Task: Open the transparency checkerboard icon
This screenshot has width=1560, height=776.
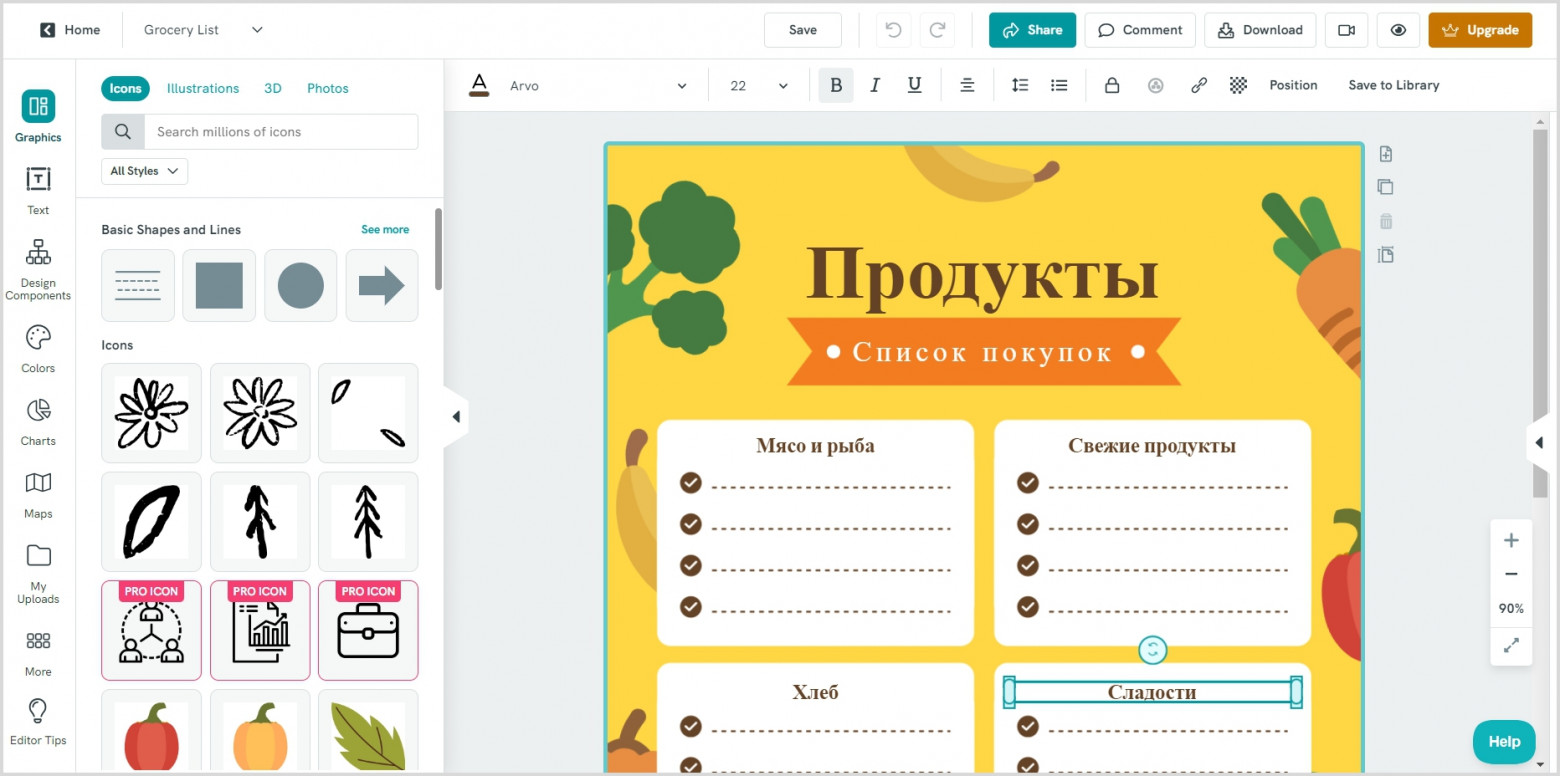Action: pos(1238,85)
